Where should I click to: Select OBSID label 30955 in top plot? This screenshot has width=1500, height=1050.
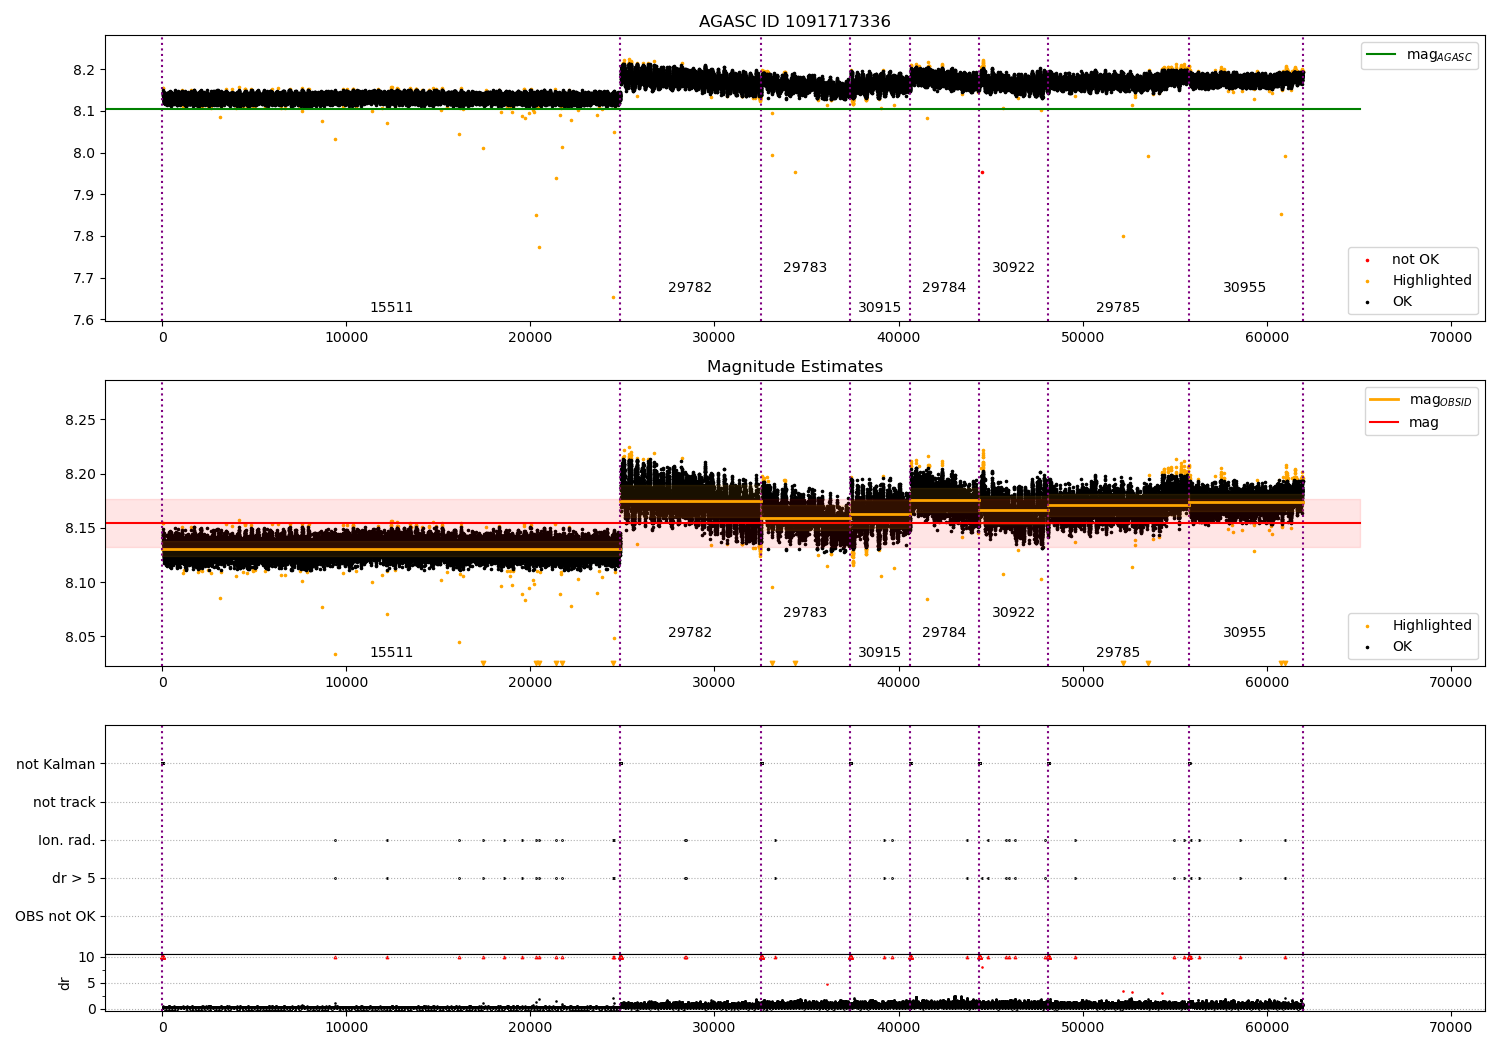point(1244,287)
